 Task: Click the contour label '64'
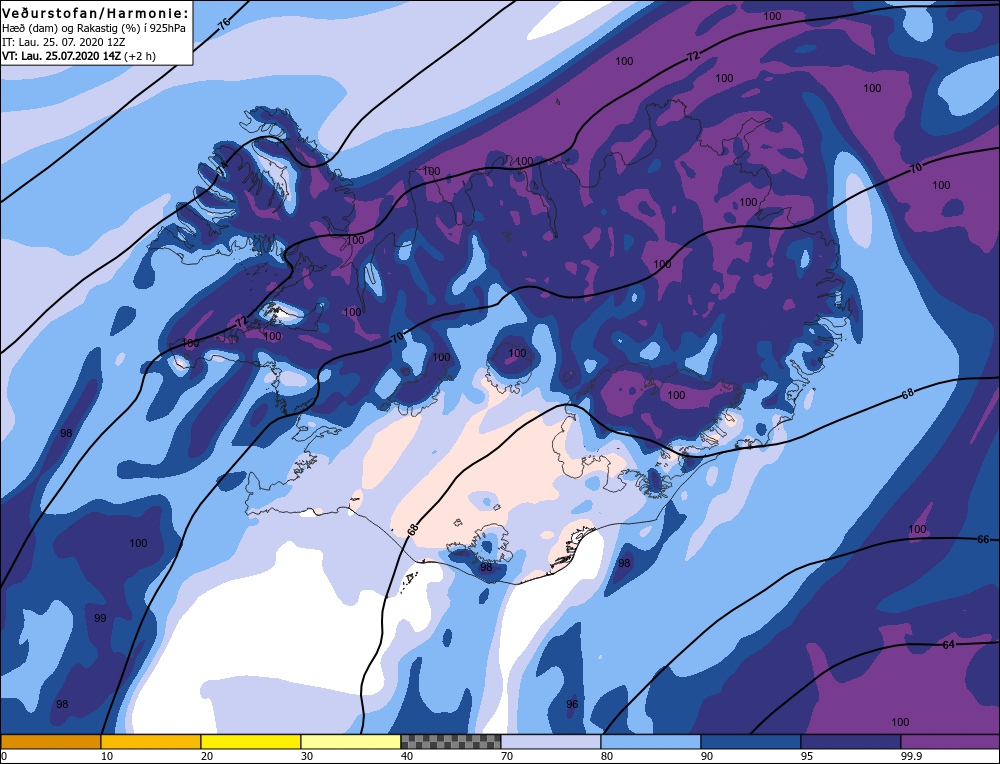[948, 645]
